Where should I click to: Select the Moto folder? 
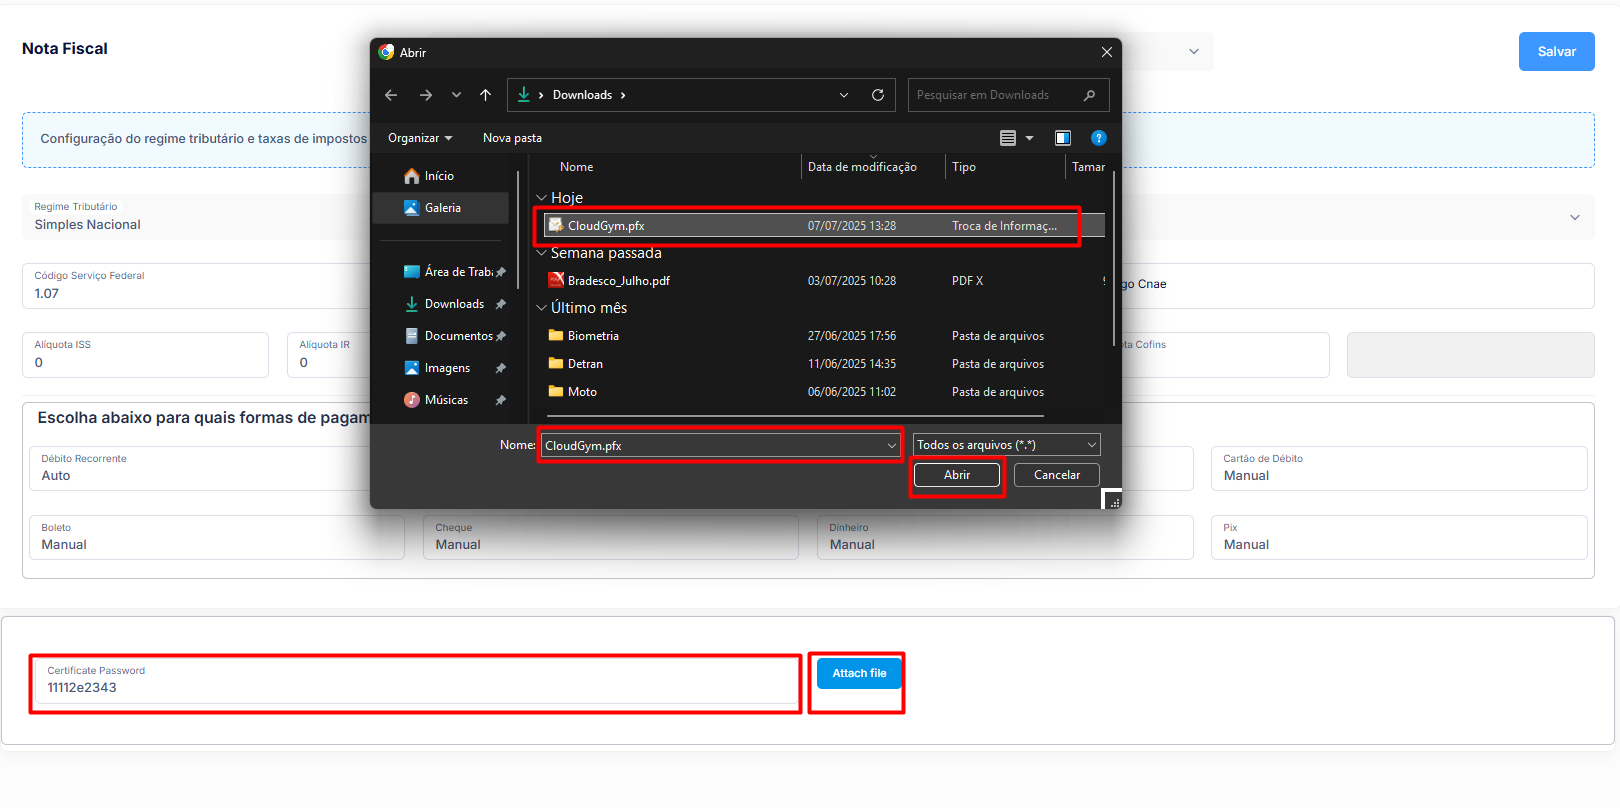[824, 392]
